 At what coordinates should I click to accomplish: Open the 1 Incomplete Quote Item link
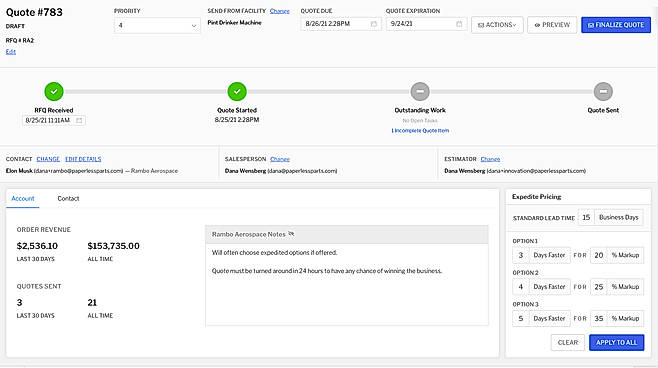coord(420,130)
